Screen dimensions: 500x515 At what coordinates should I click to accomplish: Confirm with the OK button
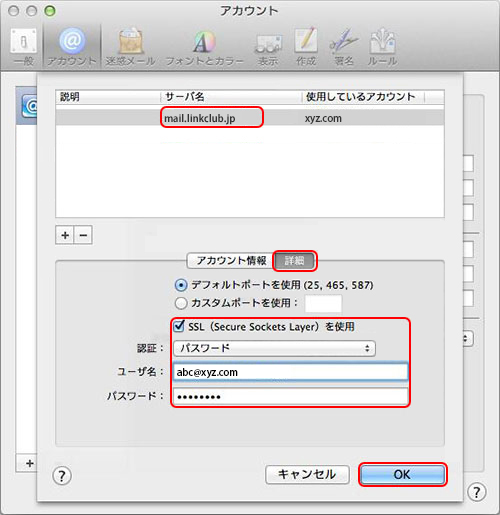403,474
